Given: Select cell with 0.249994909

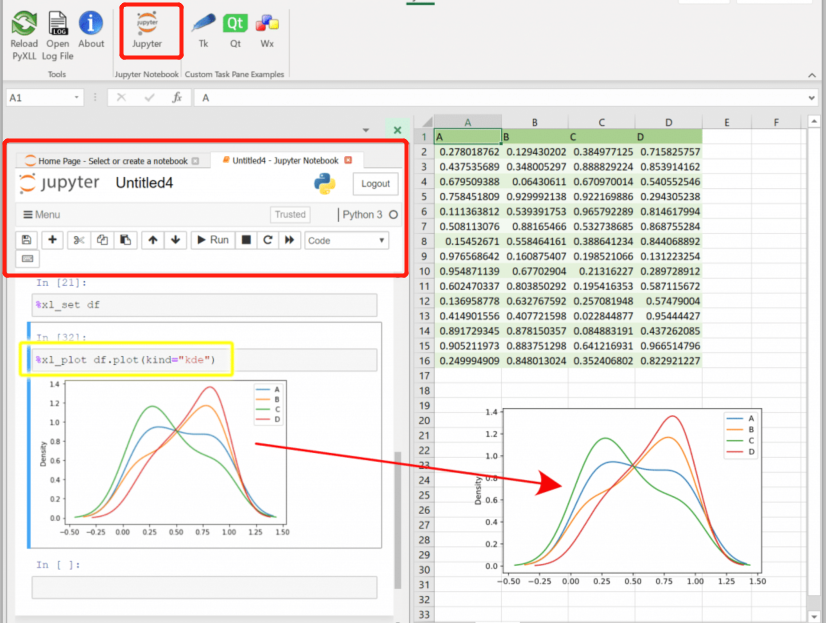Looking at the screenshot, I should pos(468,361).
